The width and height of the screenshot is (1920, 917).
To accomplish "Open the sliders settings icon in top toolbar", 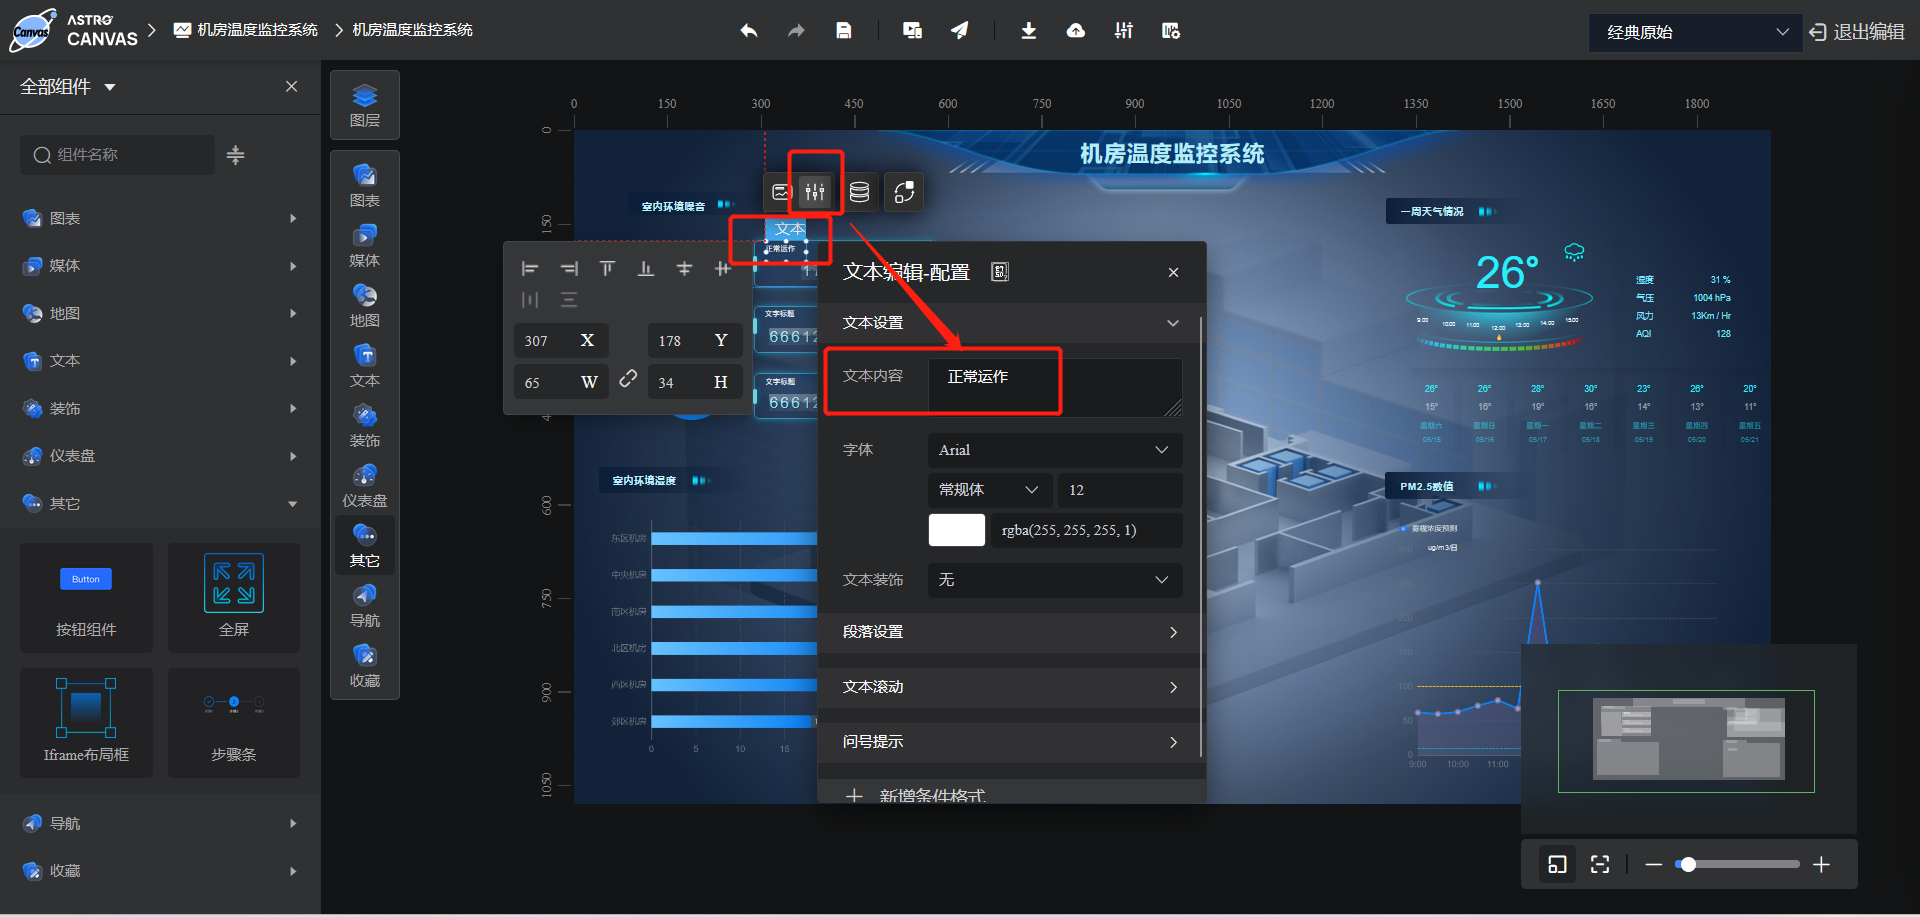I will coord(1124,31).
